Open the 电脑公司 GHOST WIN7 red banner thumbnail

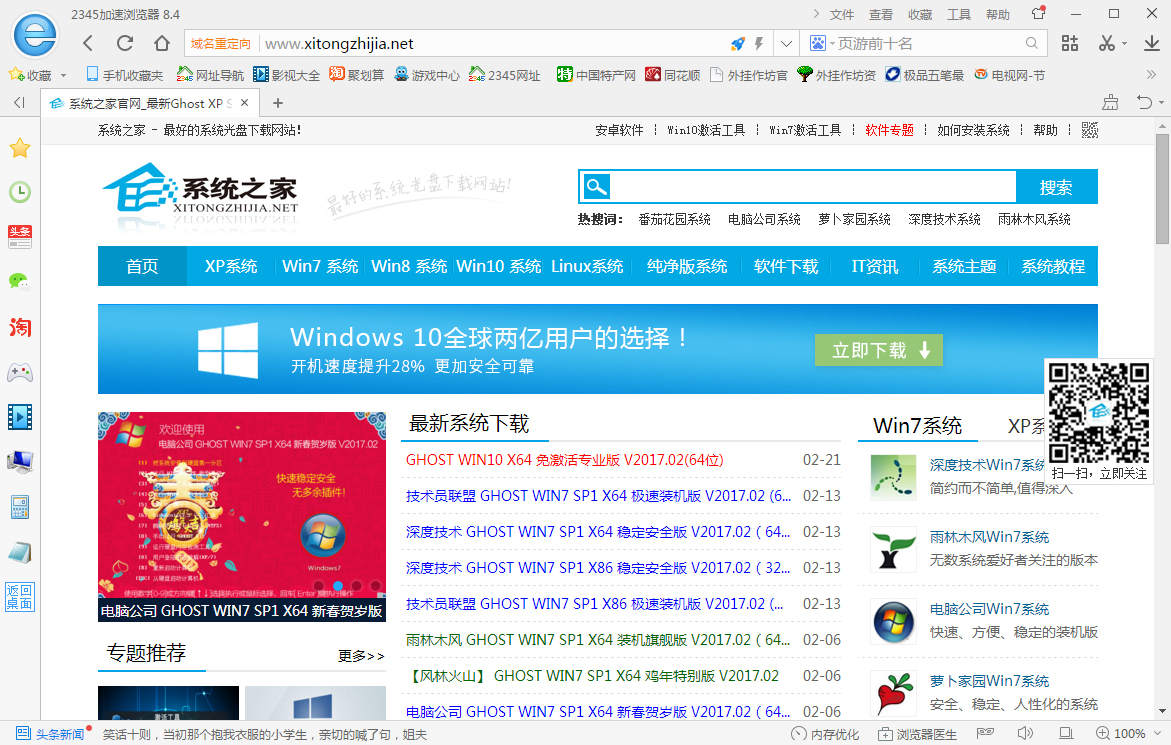click(x=242, y=517)
